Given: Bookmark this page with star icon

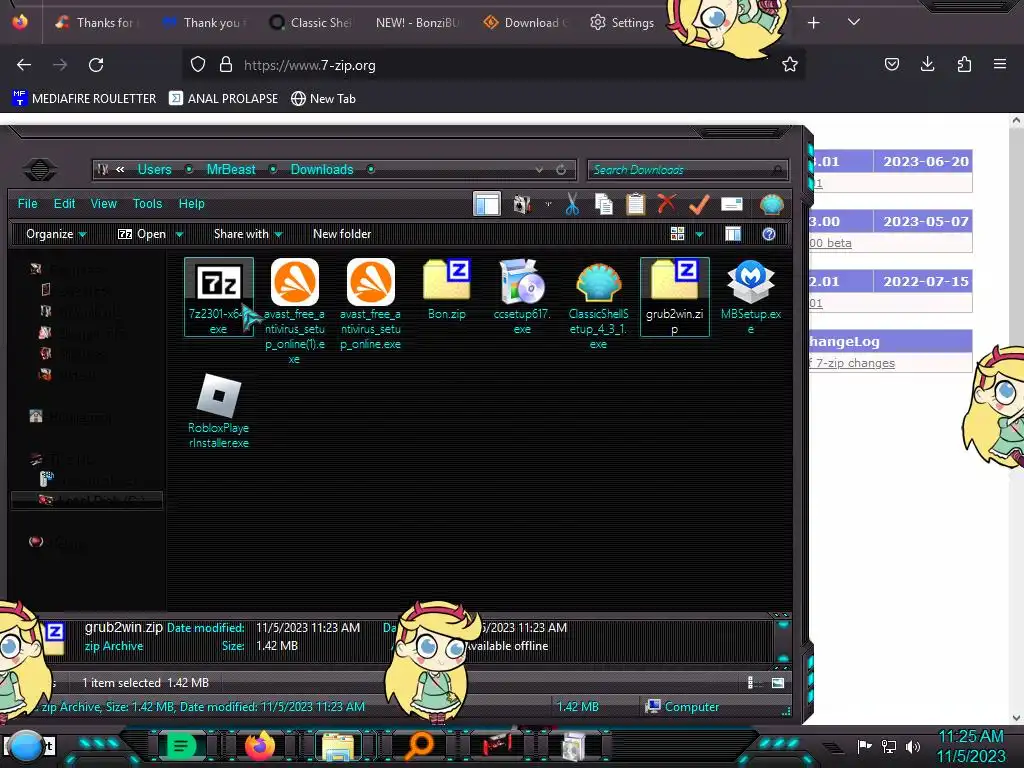Looking at the screenshot, I should click(790, 65).
